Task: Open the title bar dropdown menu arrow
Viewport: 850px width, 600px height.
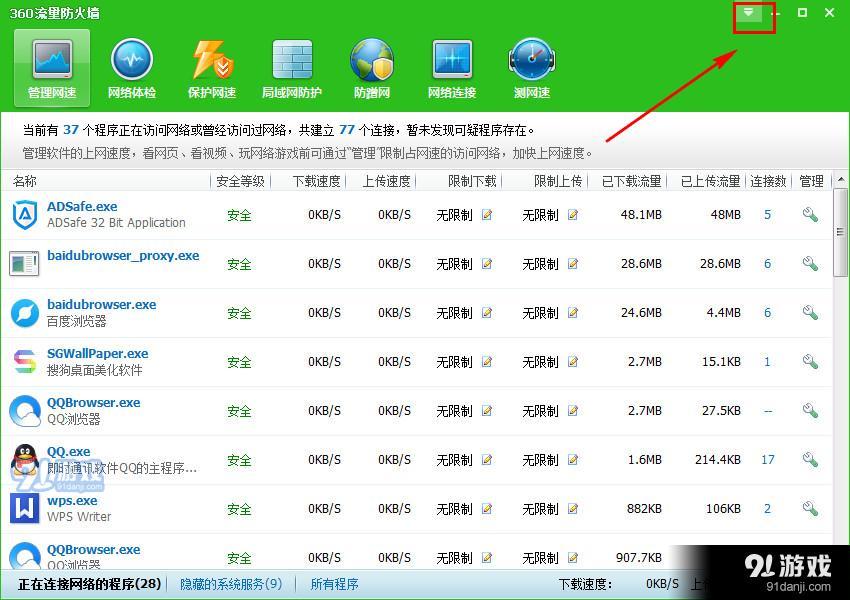Action: coord(748,12)
